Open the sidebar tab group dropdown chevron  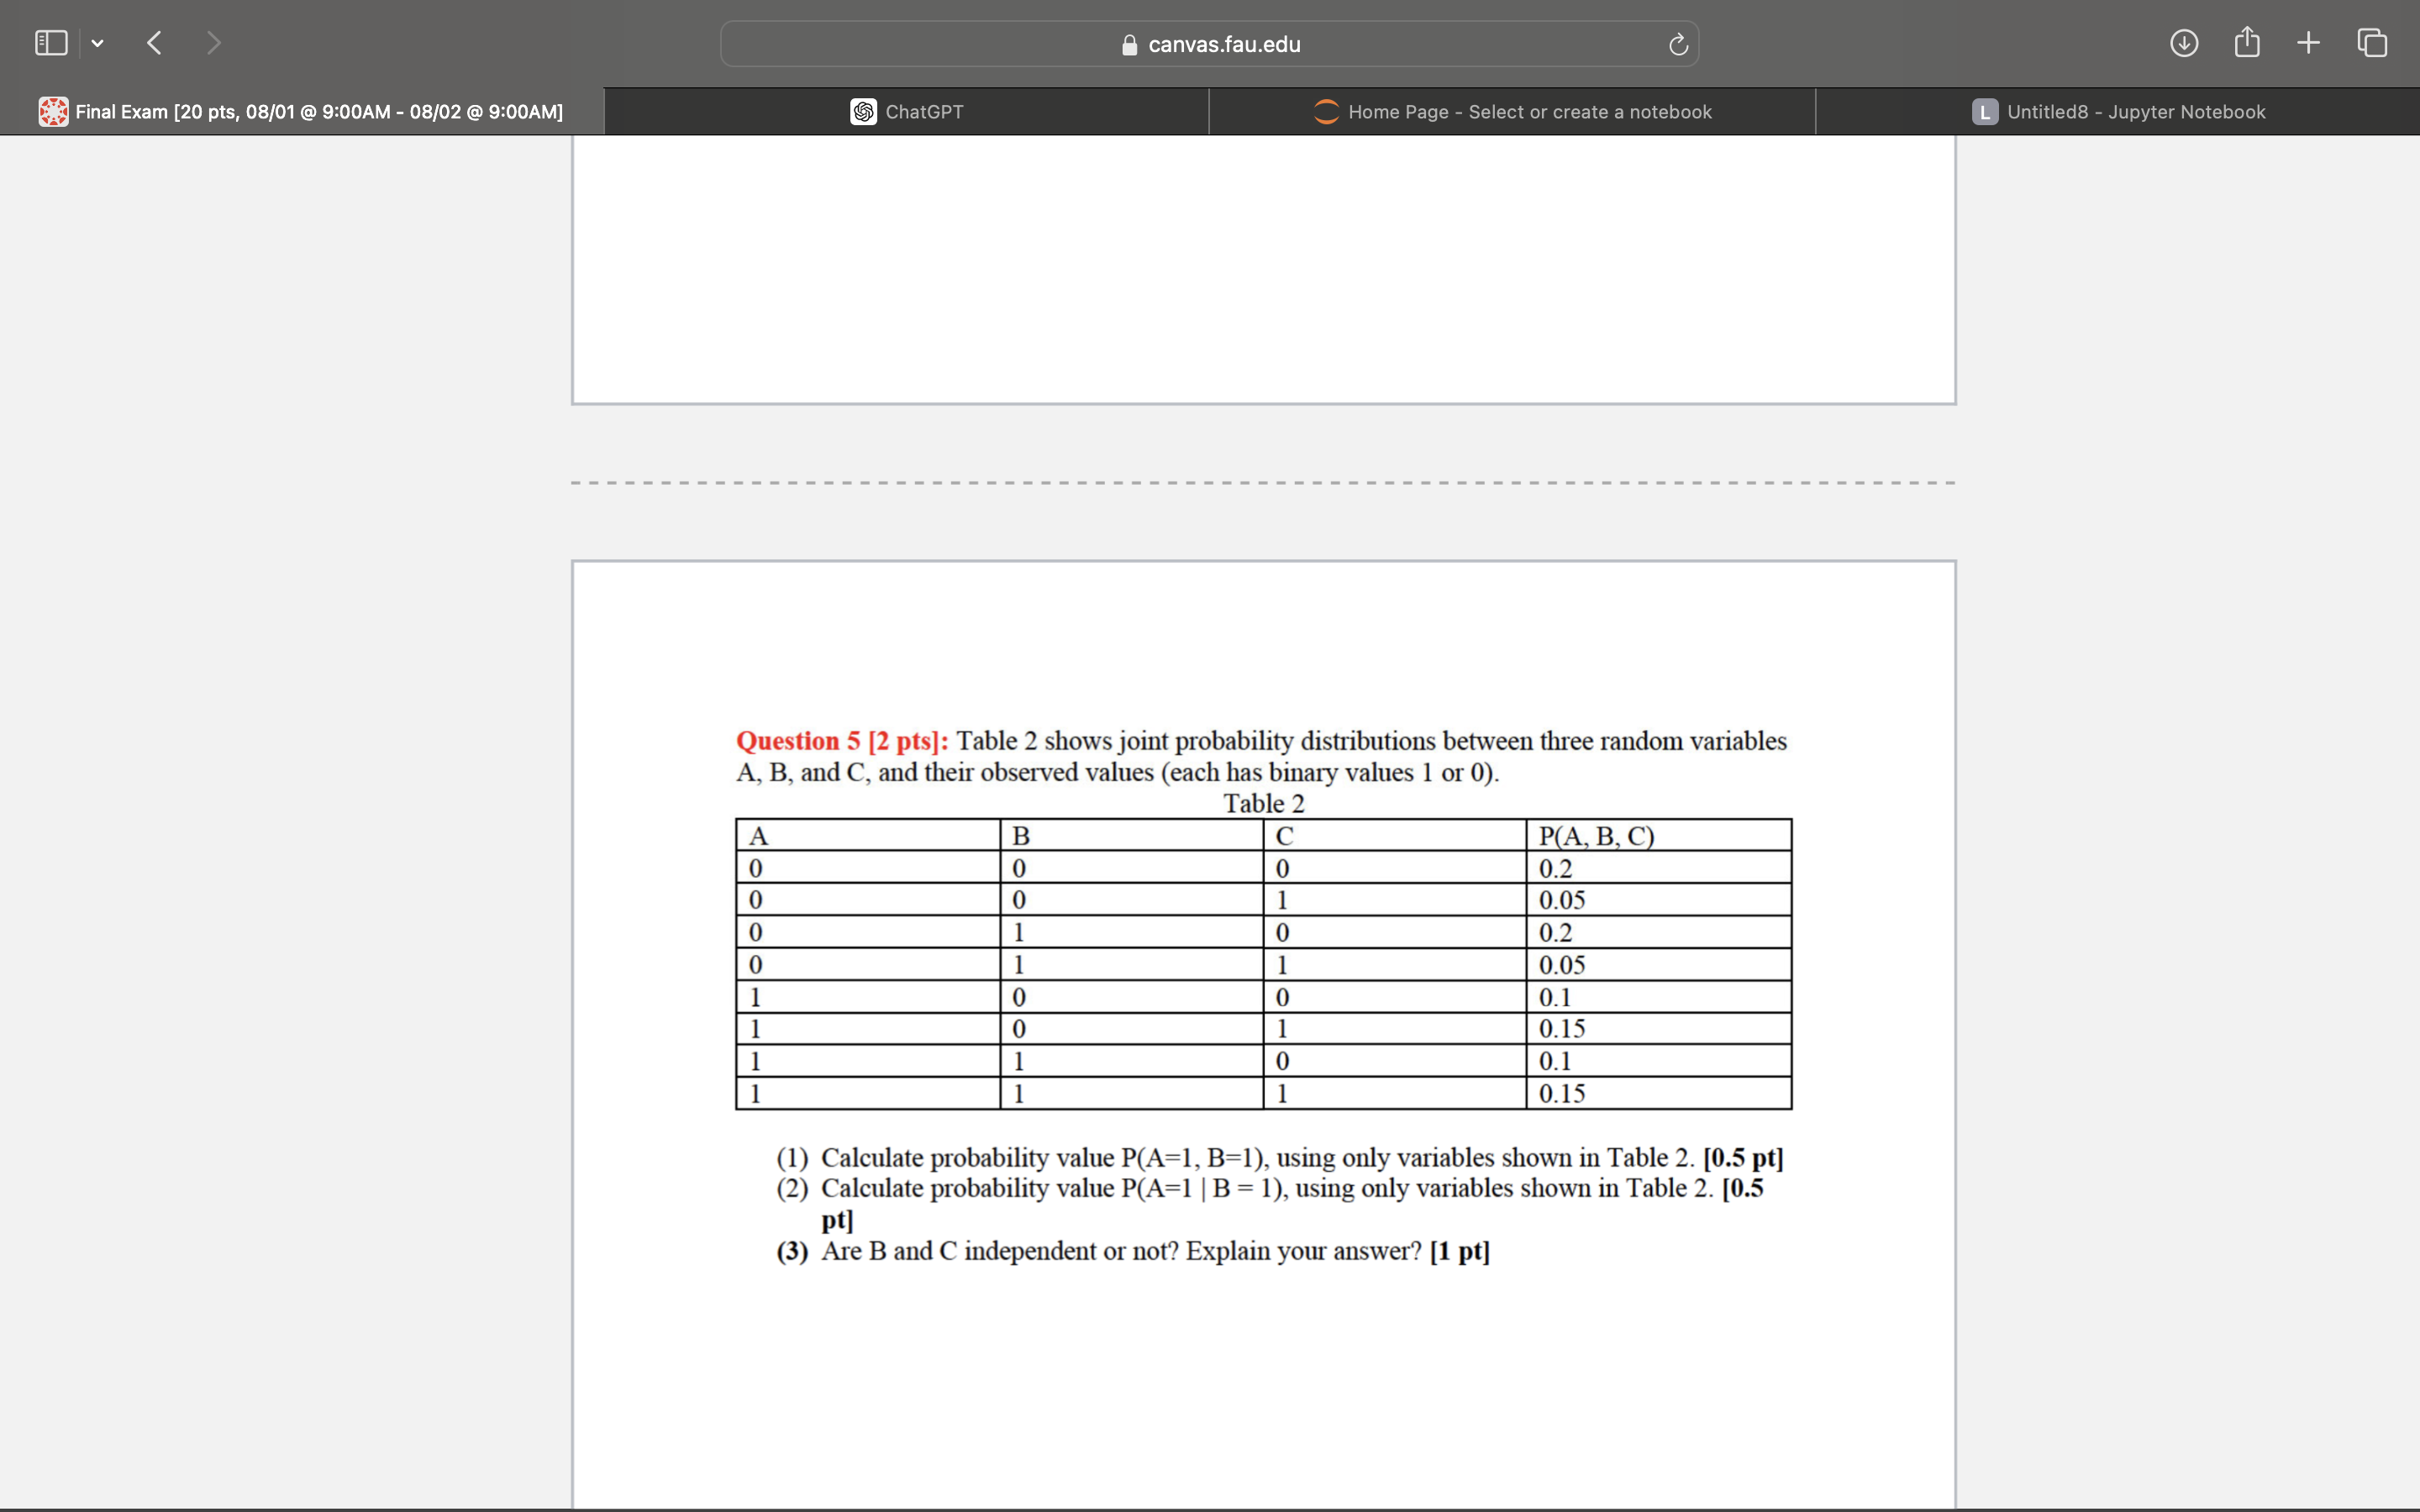tap(97, 43)
